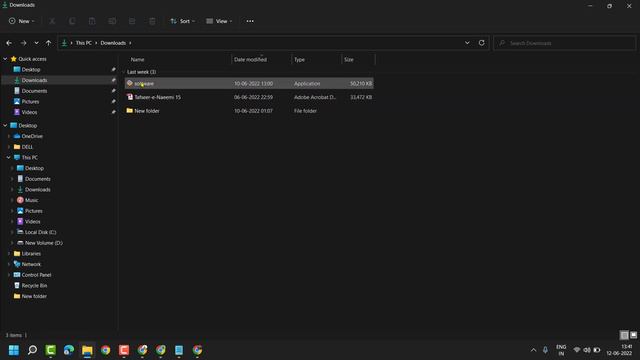
Task: Open the View layout dropdown
Action: [x=219, y=21]
